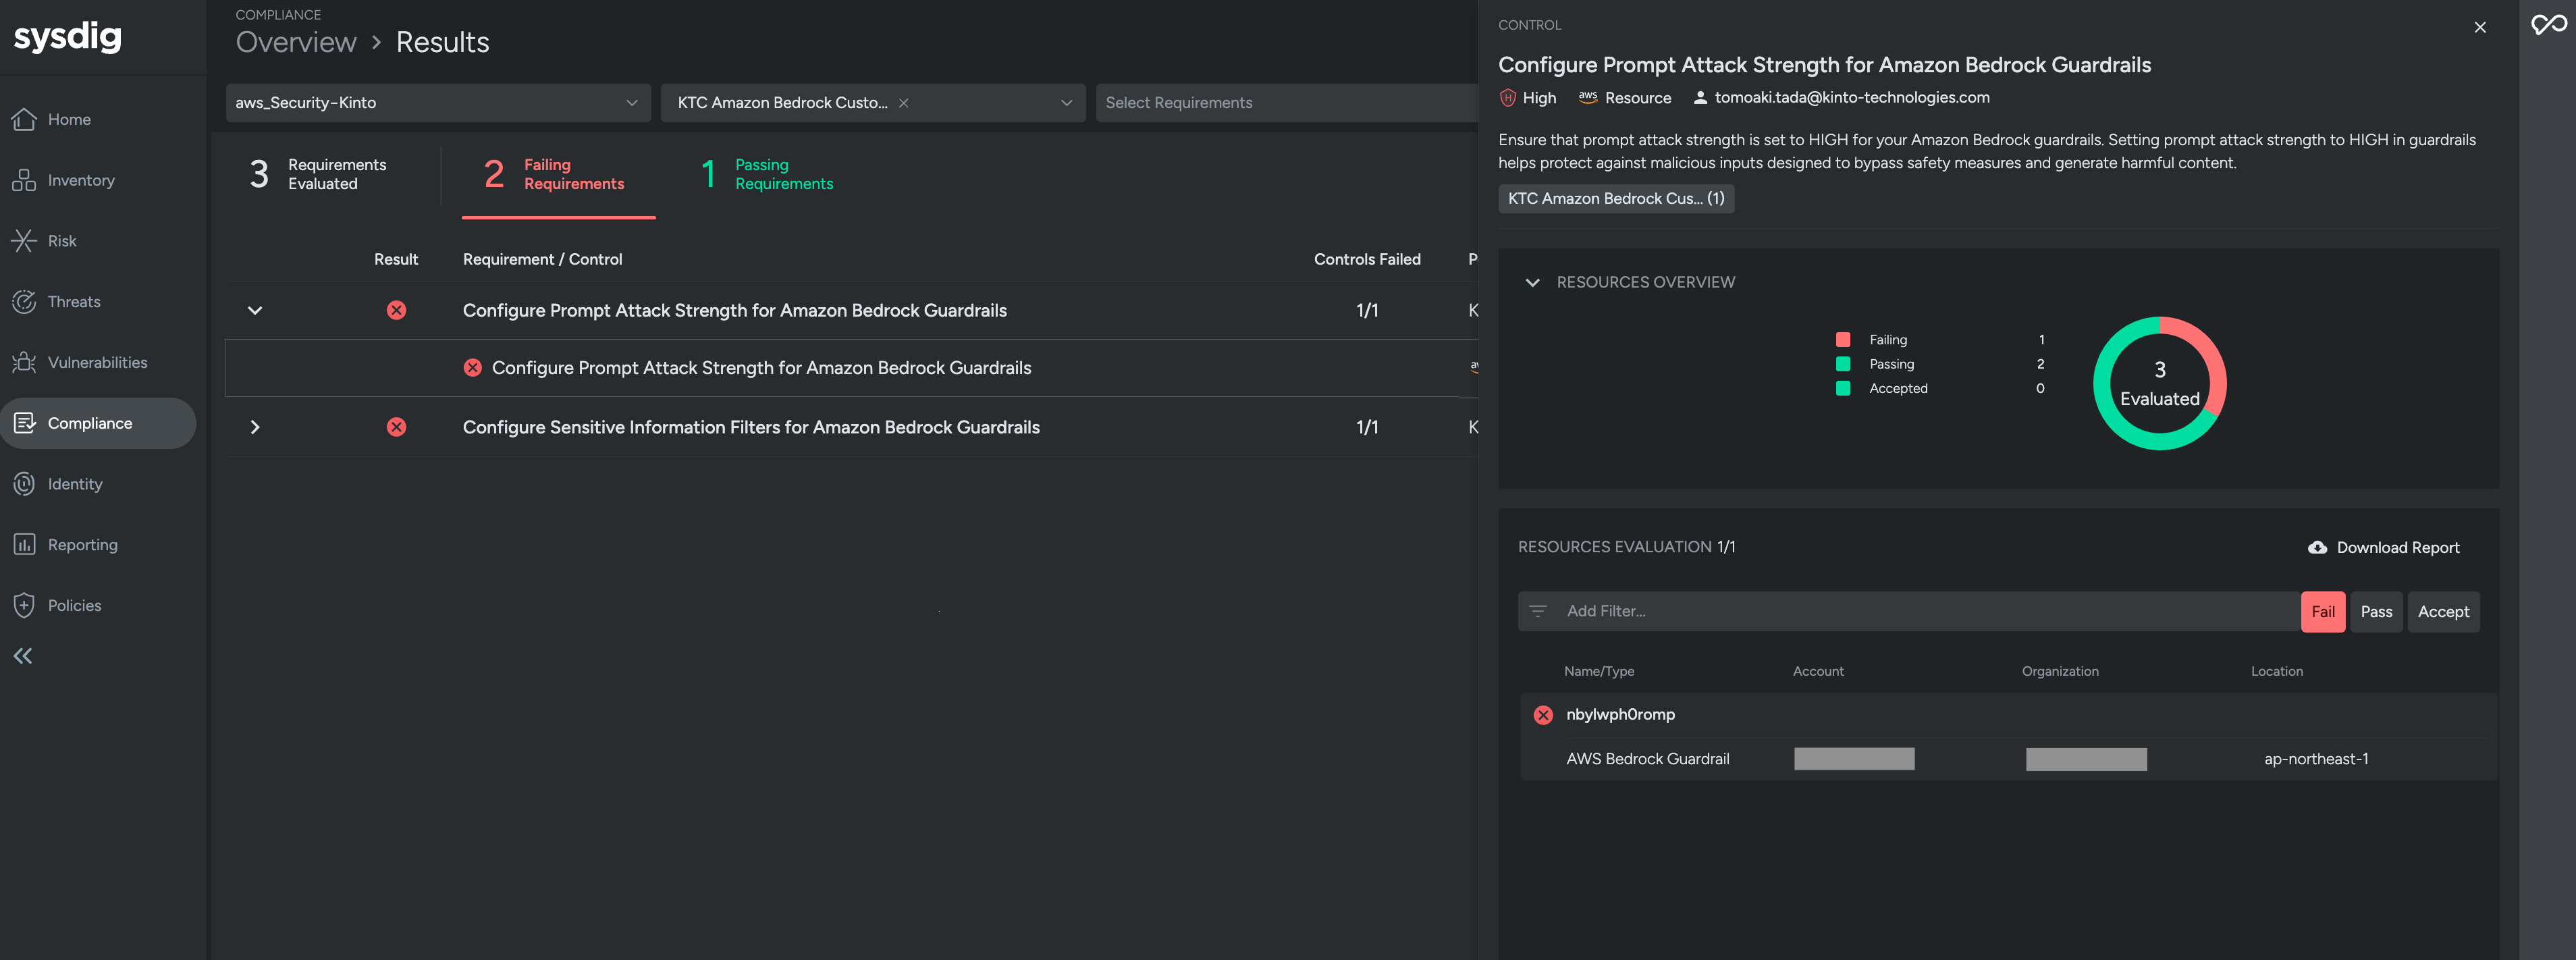Click the AWS Bedrock Guardrail type text
This screenshot has width=2576, height=960.
[1647, 759]
